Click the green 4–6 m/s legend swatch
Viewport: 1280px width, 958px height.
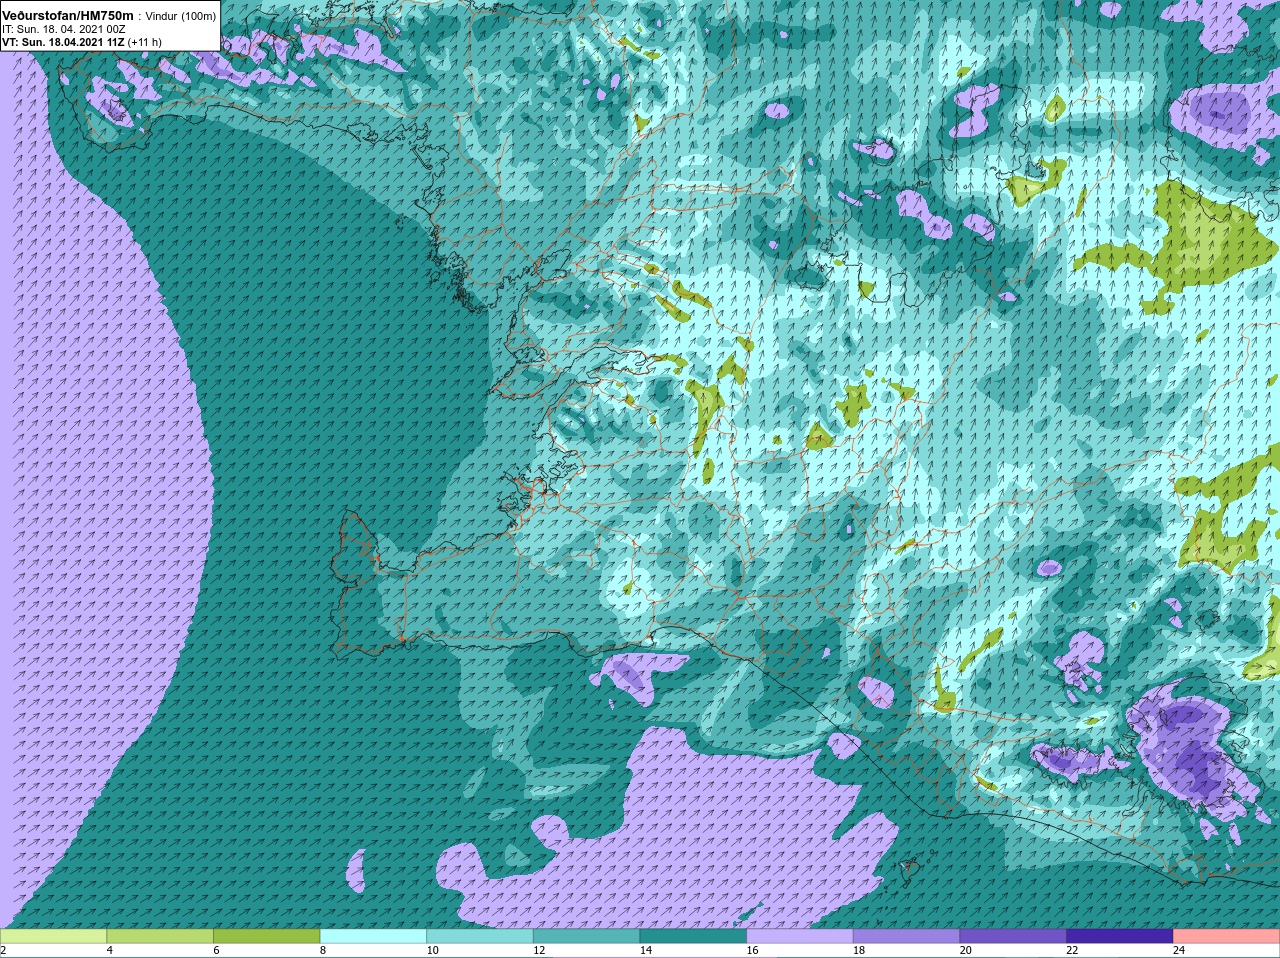coord(160,936)
